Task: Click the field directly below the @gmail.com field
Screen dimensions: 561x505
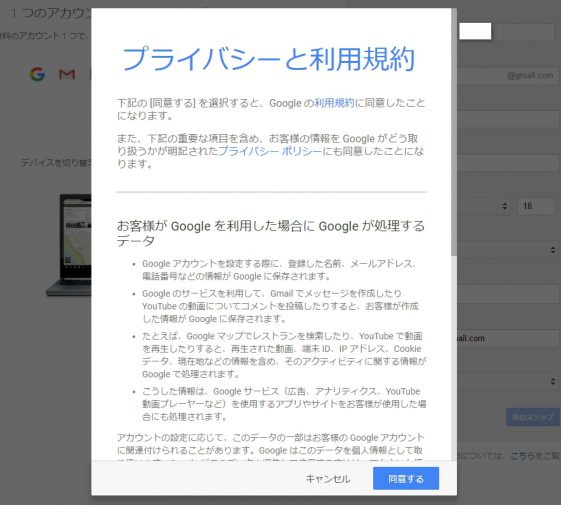Action: point(508,119)
